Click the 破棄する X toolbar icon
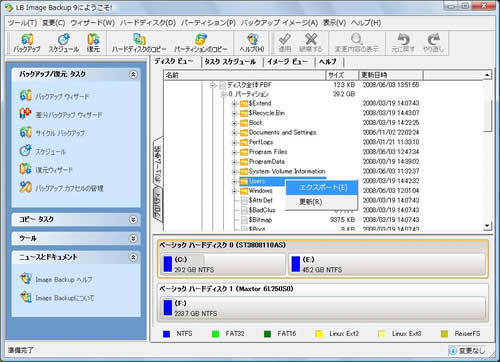Viewport: 500px width, 362px height. [311, 43]
